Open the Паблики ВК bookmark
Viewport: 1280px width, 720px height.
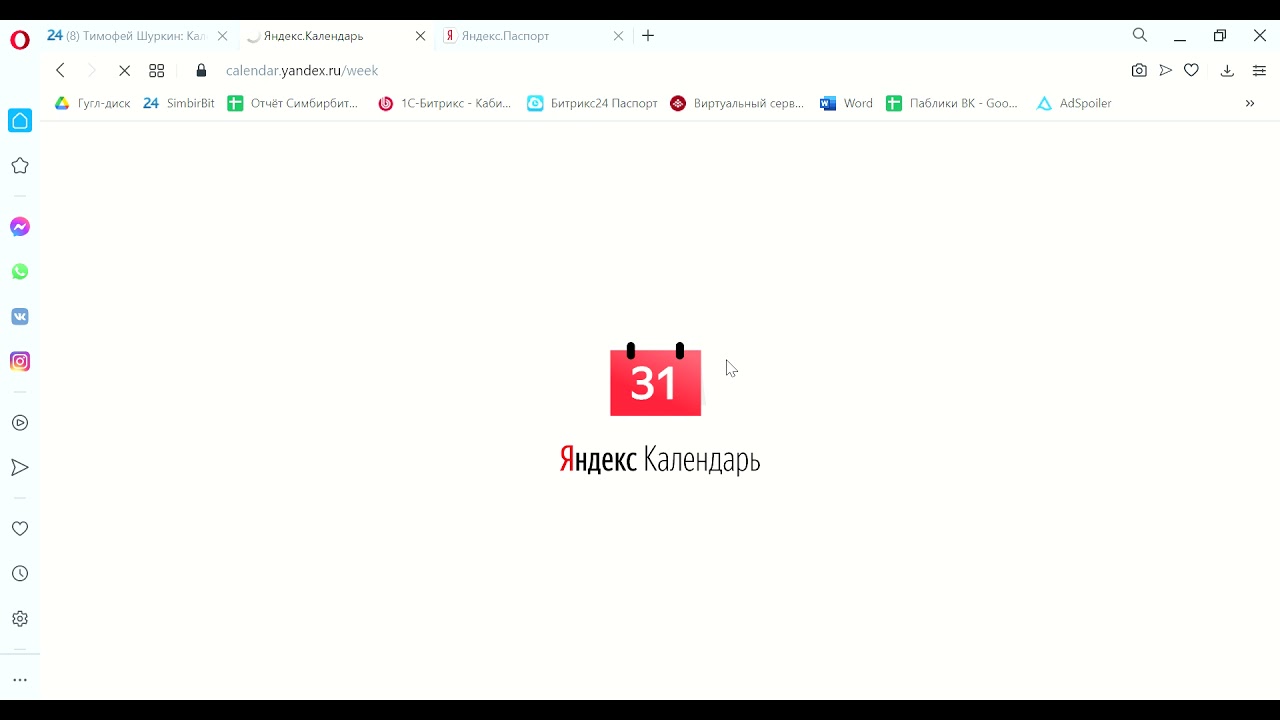click(952, 103)
